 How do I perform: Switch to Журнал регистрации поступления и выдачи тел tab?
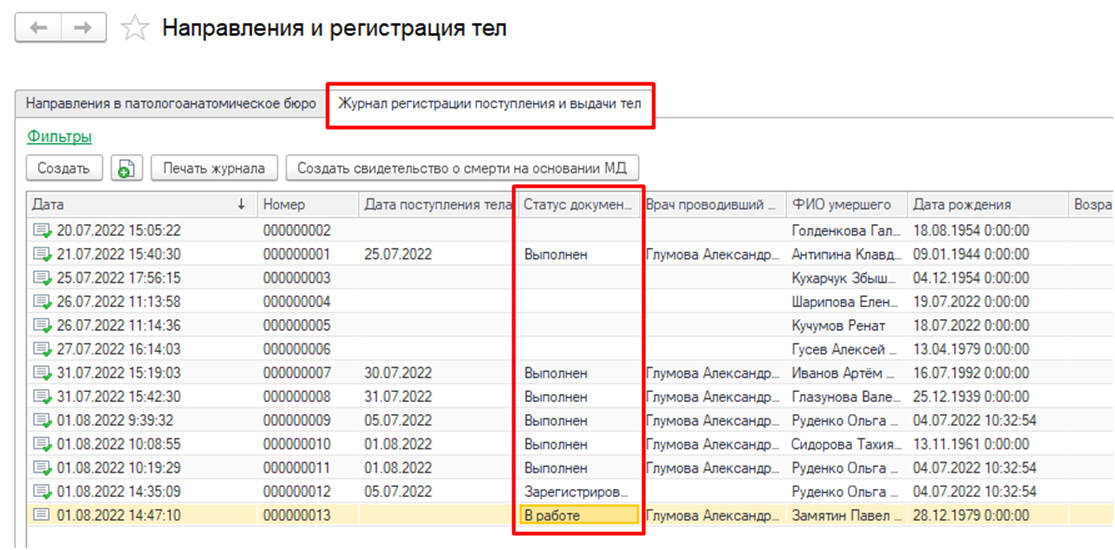click(489, 103)
